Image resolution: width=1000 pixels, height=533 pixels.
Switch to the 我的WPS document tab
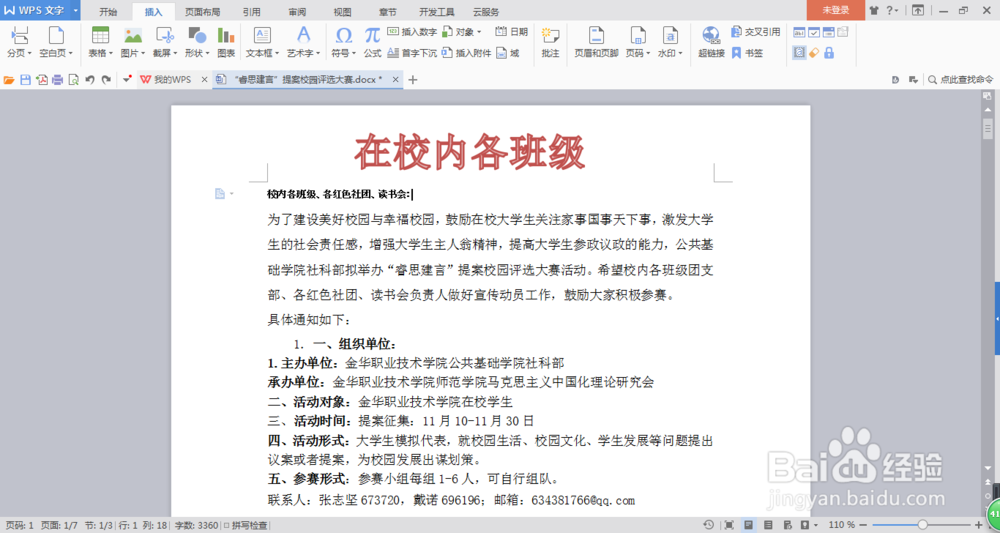click(172, 80)
